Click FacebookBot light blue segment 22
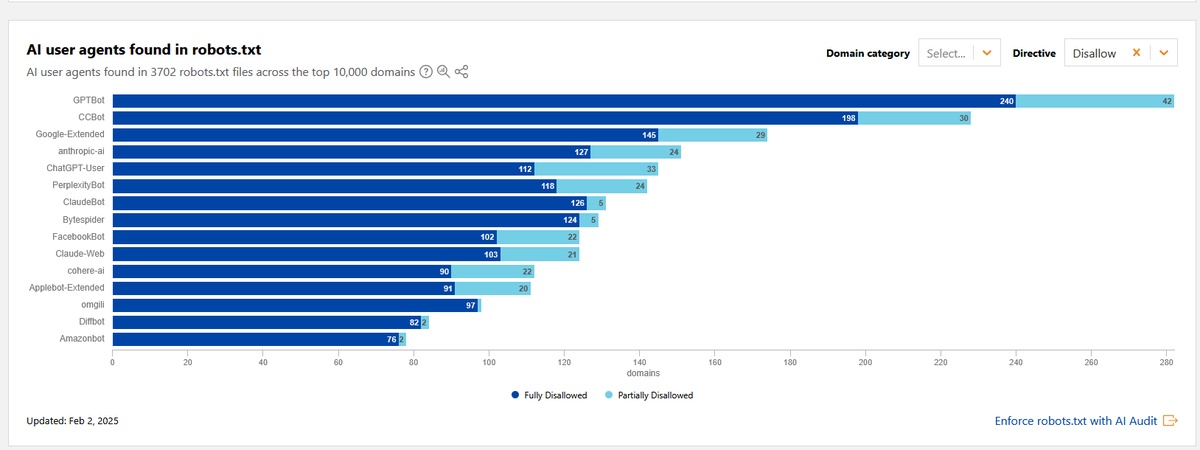This screenshot has height=450, width=1200. [537, 237]
